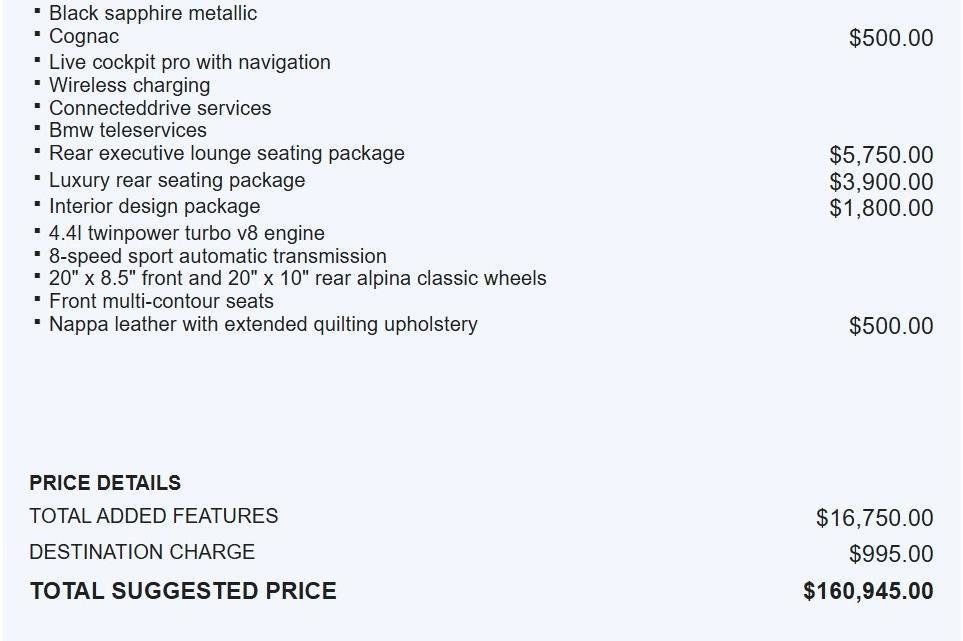Screen dimensions: 963x641
Task: Click the Live cockpit pro with navigation item
Action: pyautogui.click(x=189, y=62)
